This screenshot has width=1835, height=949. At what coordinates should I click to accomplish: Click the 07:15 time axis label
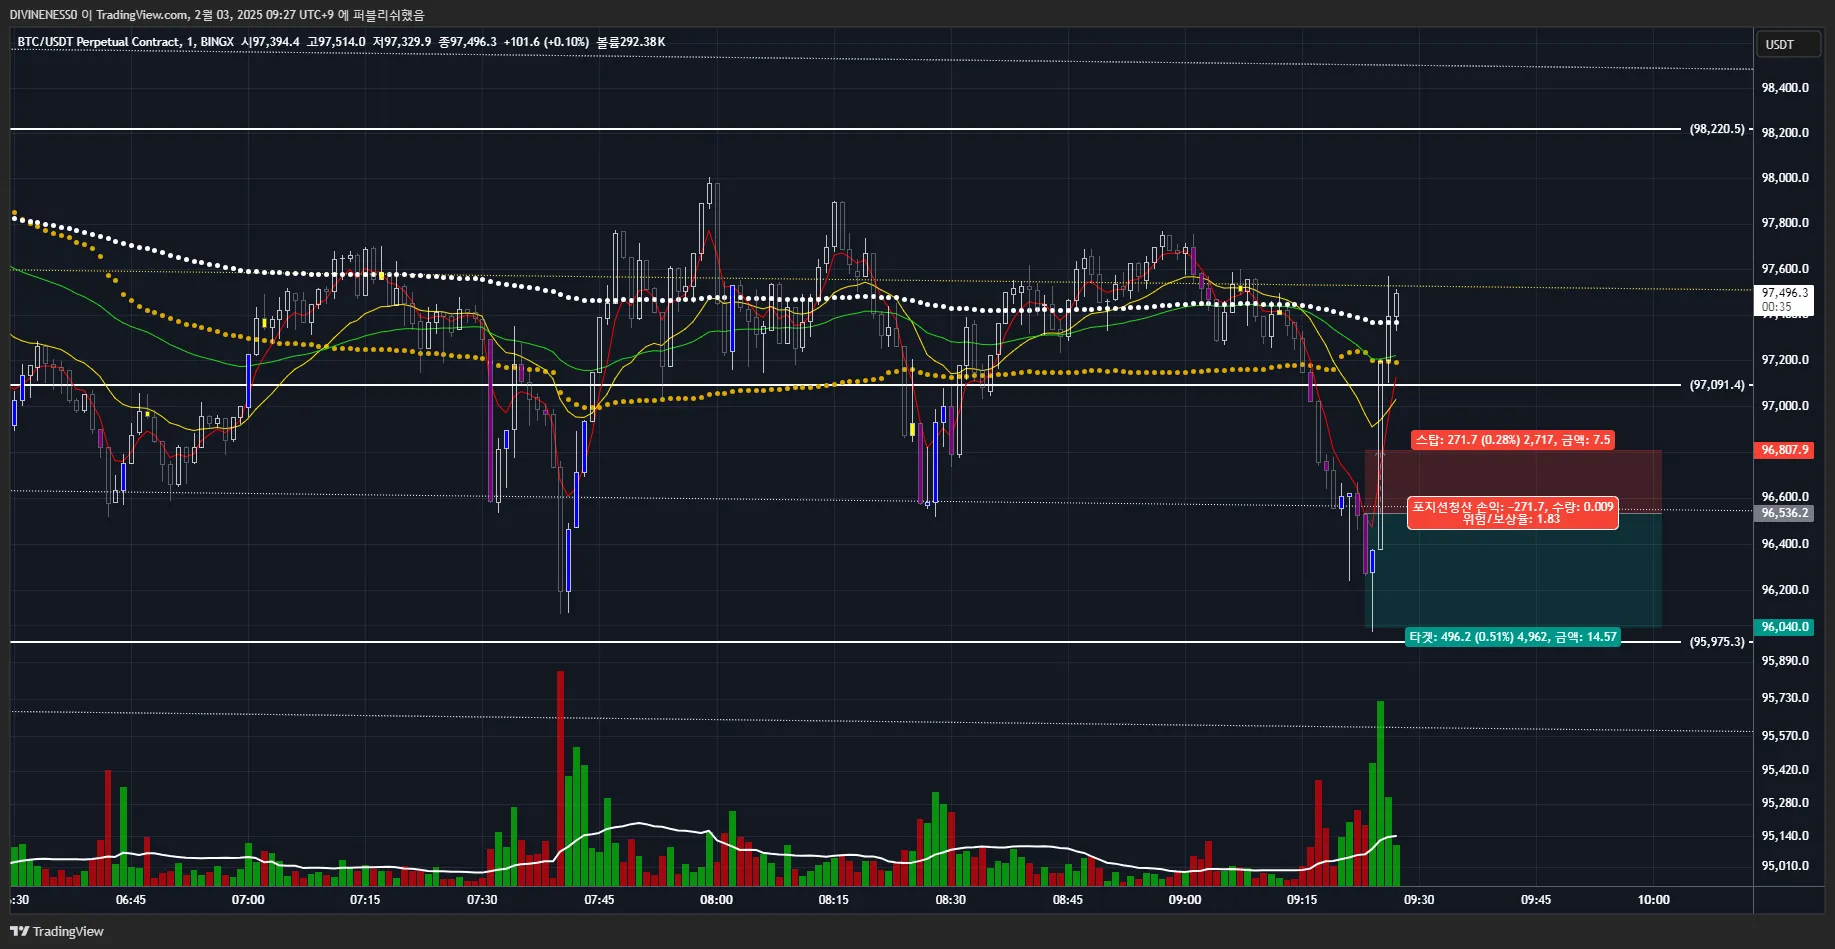[x=365, y=900]
